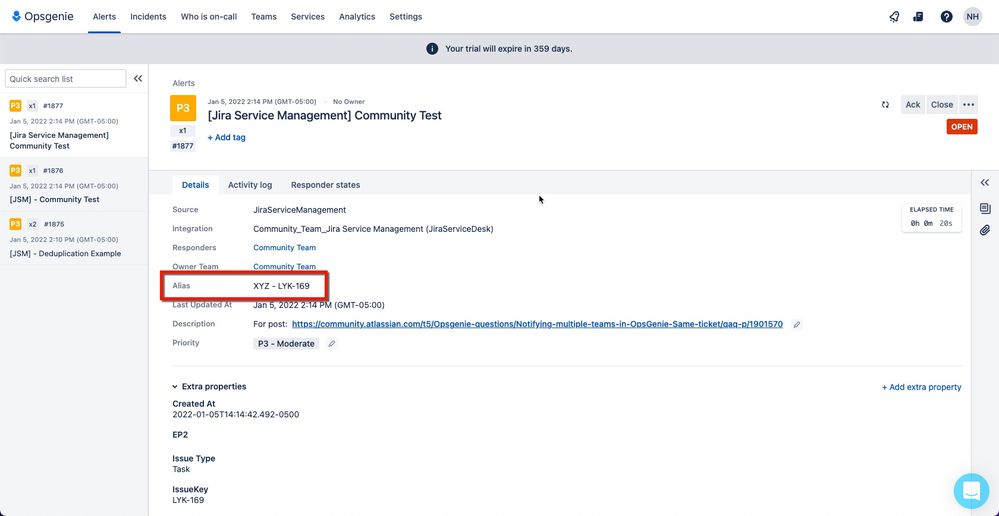Acknowledge the alert with Ack button
The height and width of the screenshot is (516, 999).
(913, 104)
